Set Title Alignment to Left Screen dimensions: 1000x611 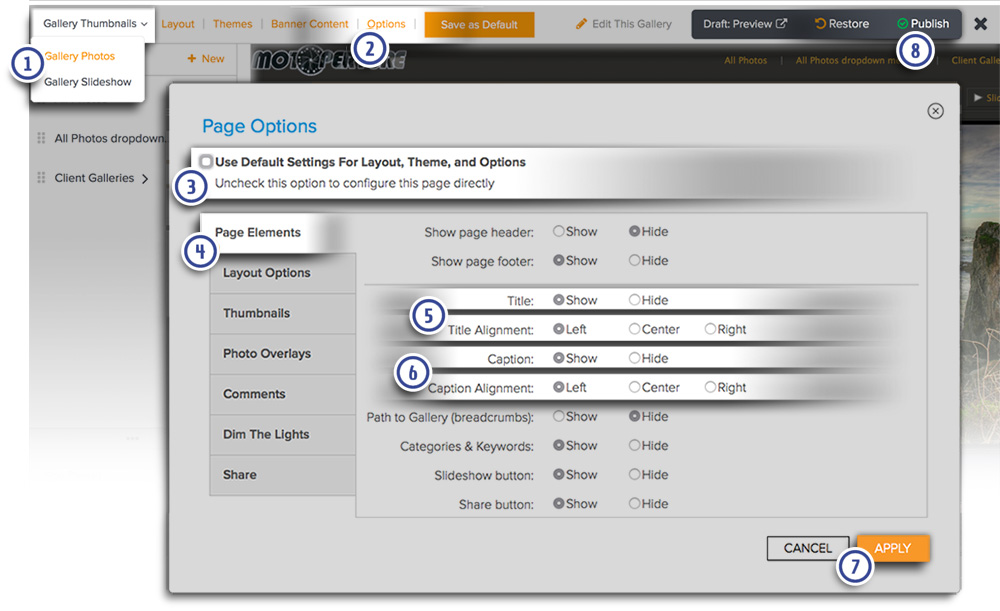click(559, 329)
